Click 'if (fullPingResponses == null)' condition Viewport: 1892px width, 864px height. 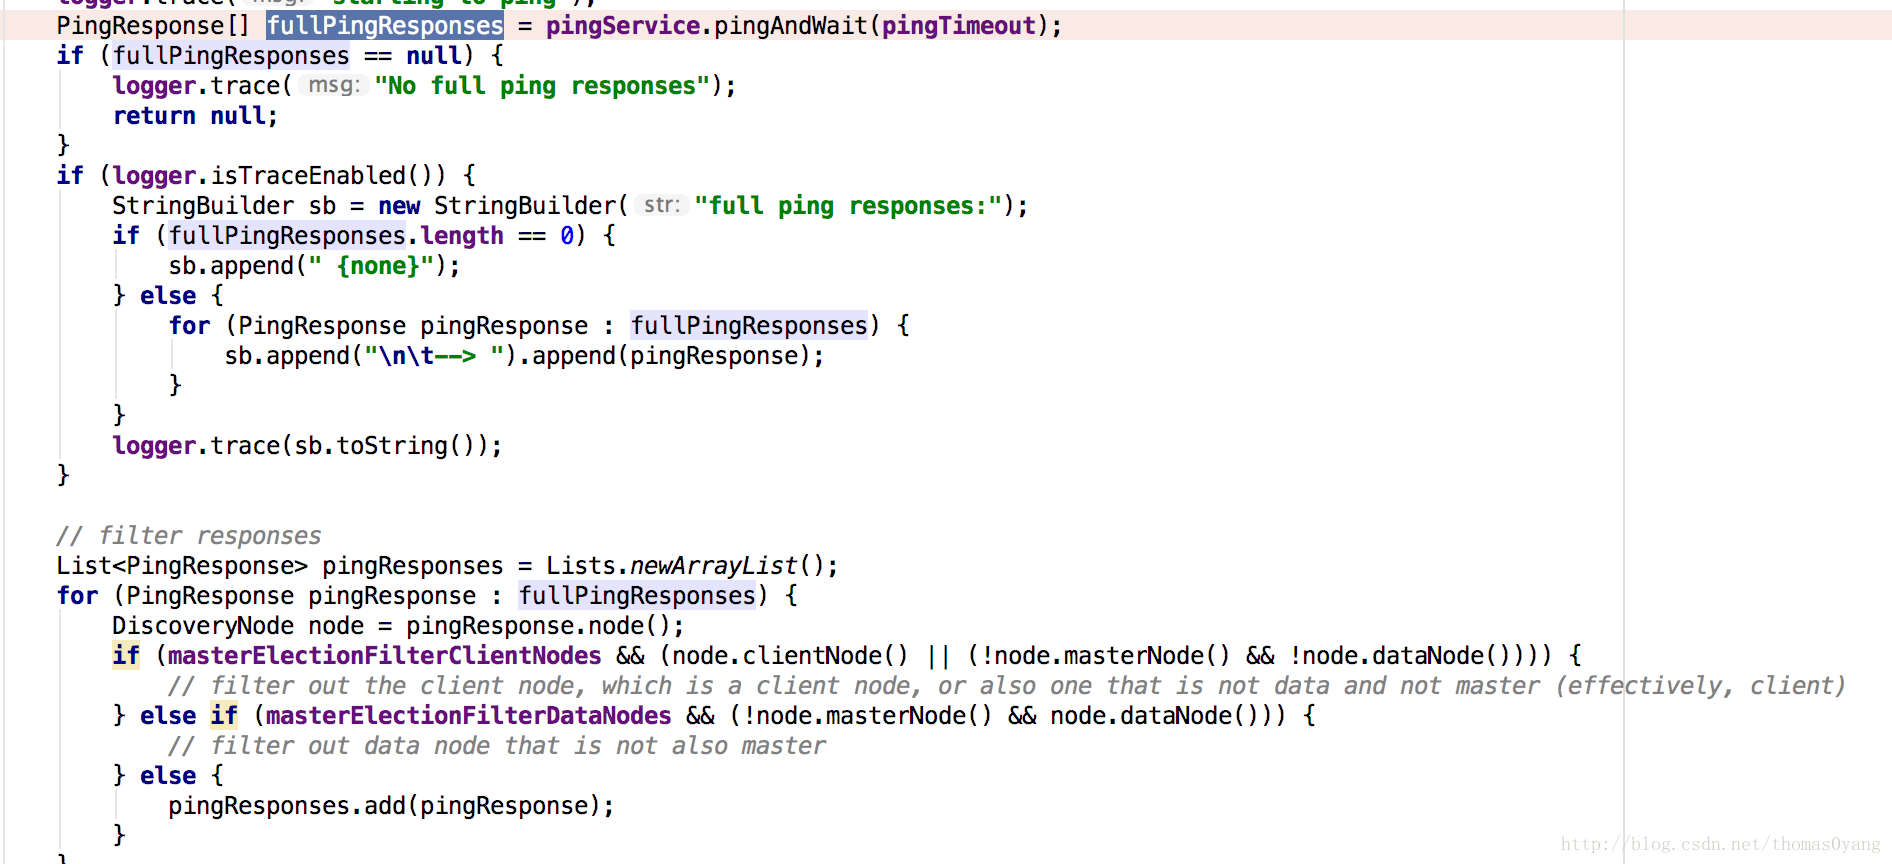click(x=265, y=56)
